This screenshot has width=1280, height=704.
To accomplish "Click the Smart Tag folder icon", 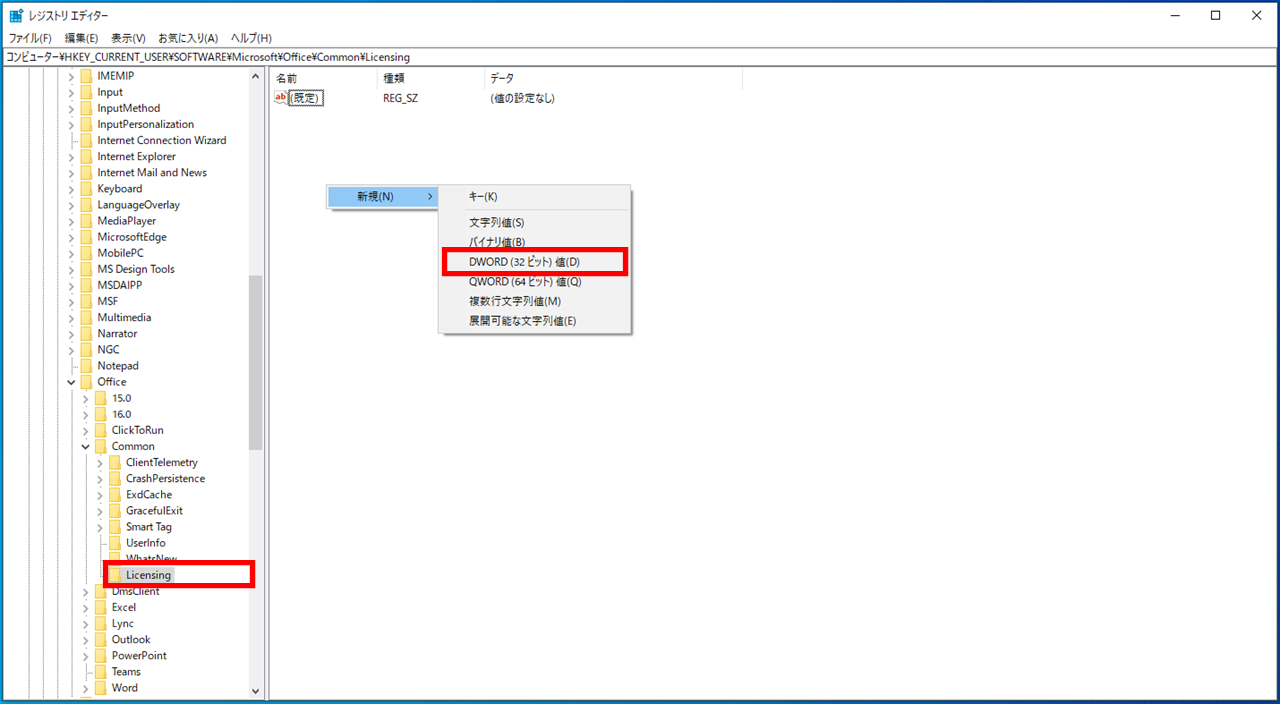I will [x=115, y=527].
